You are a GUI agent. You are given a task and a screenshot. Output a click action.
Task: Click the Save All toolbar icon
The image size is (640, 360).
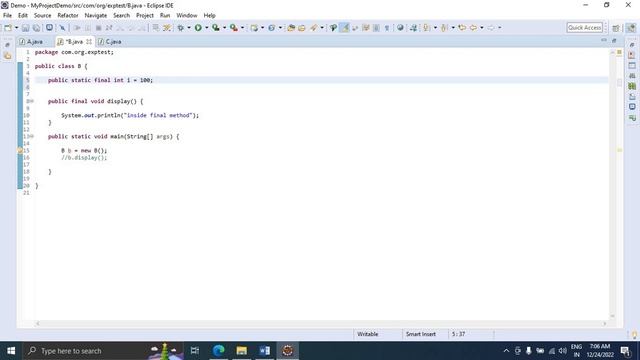36,28
